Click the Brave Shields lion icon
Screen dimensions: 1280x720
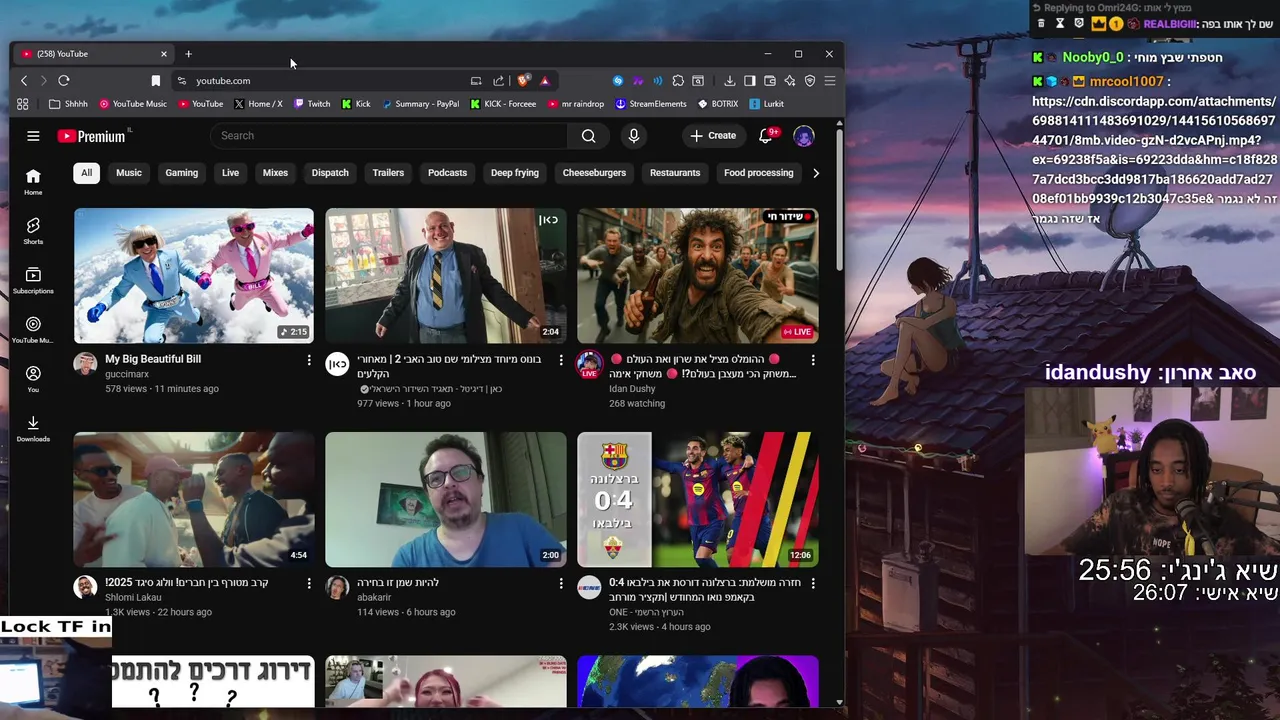[x=523, y=80]
